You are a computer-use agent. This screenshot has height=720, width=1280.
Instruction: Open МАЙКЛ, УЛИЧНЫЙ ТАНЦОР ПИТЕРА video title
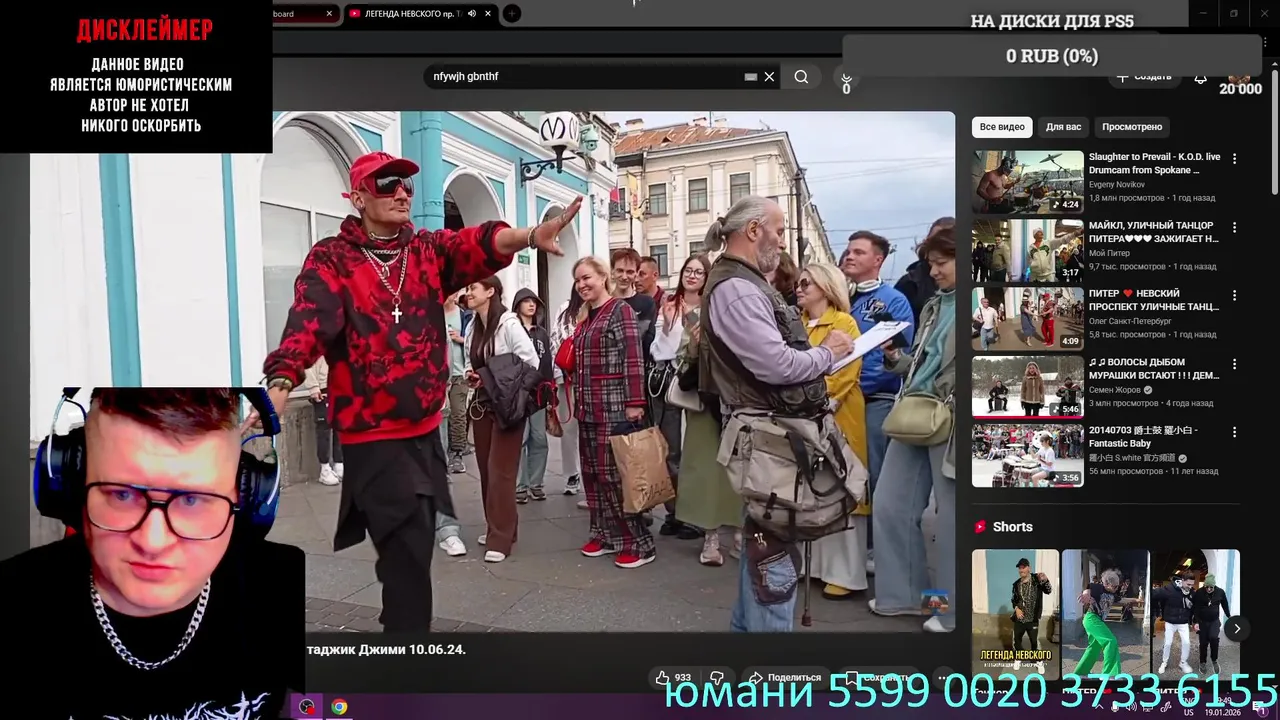[x=1154, y=232]
